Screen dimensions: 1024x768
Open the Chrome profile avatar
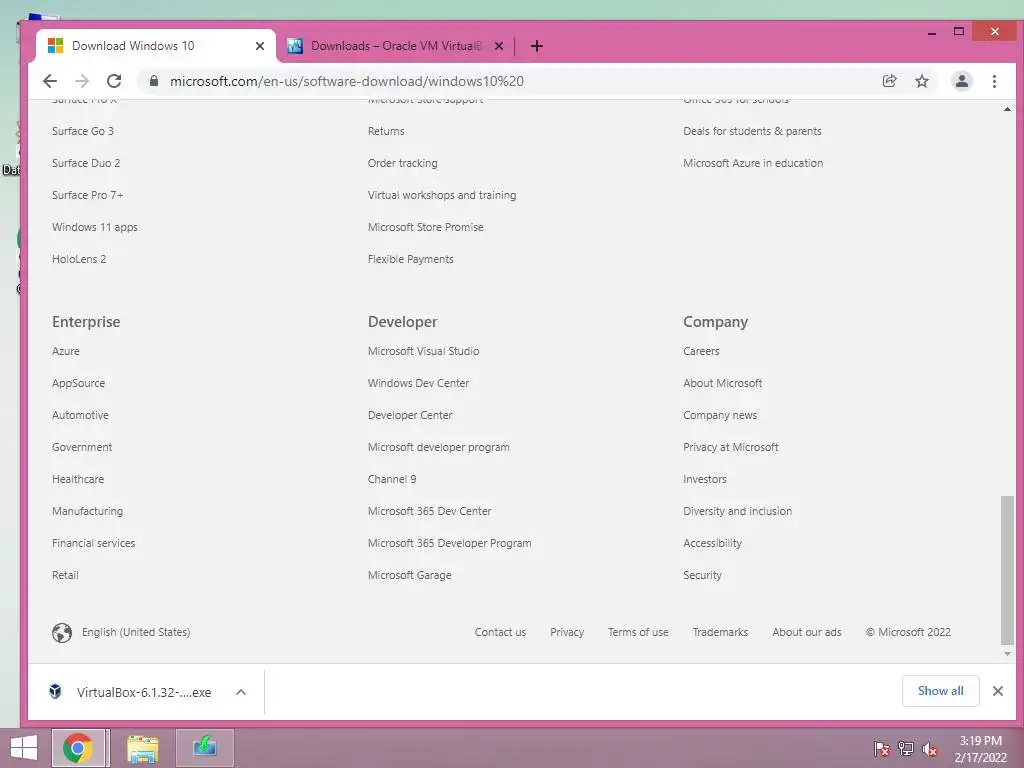point(961,81)
